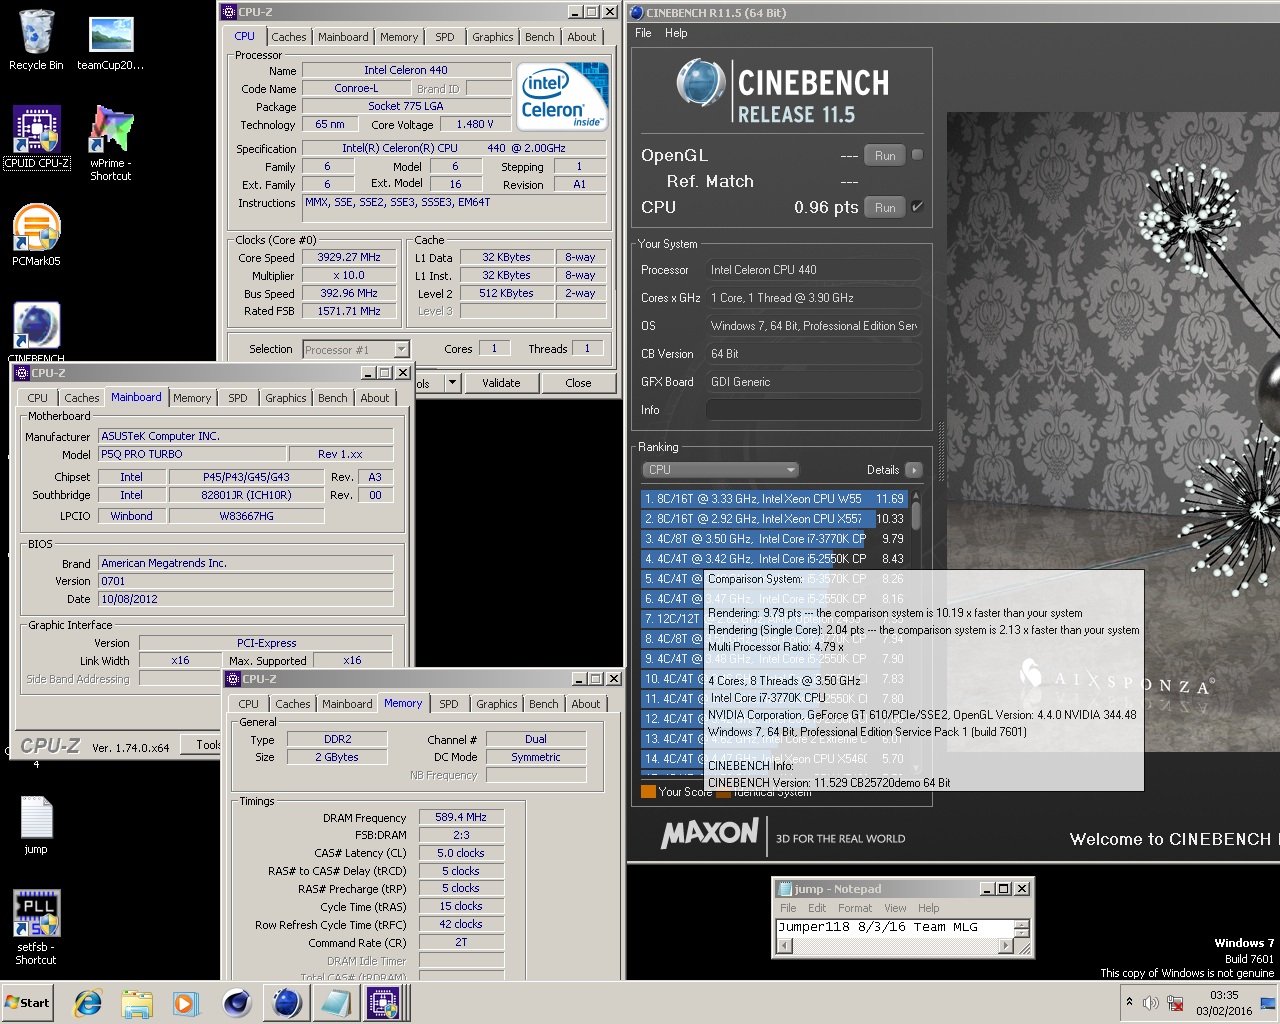Viewport: 1280px width, 1024px height.
Task: Open Cinebench Help menu
Action: [676, 33]
